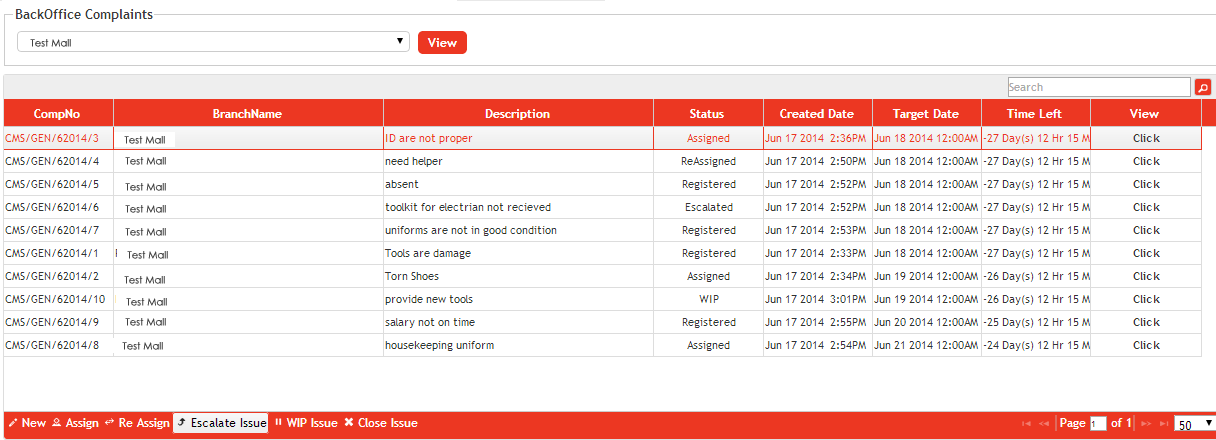Click the page number input box

[1098, 424]
